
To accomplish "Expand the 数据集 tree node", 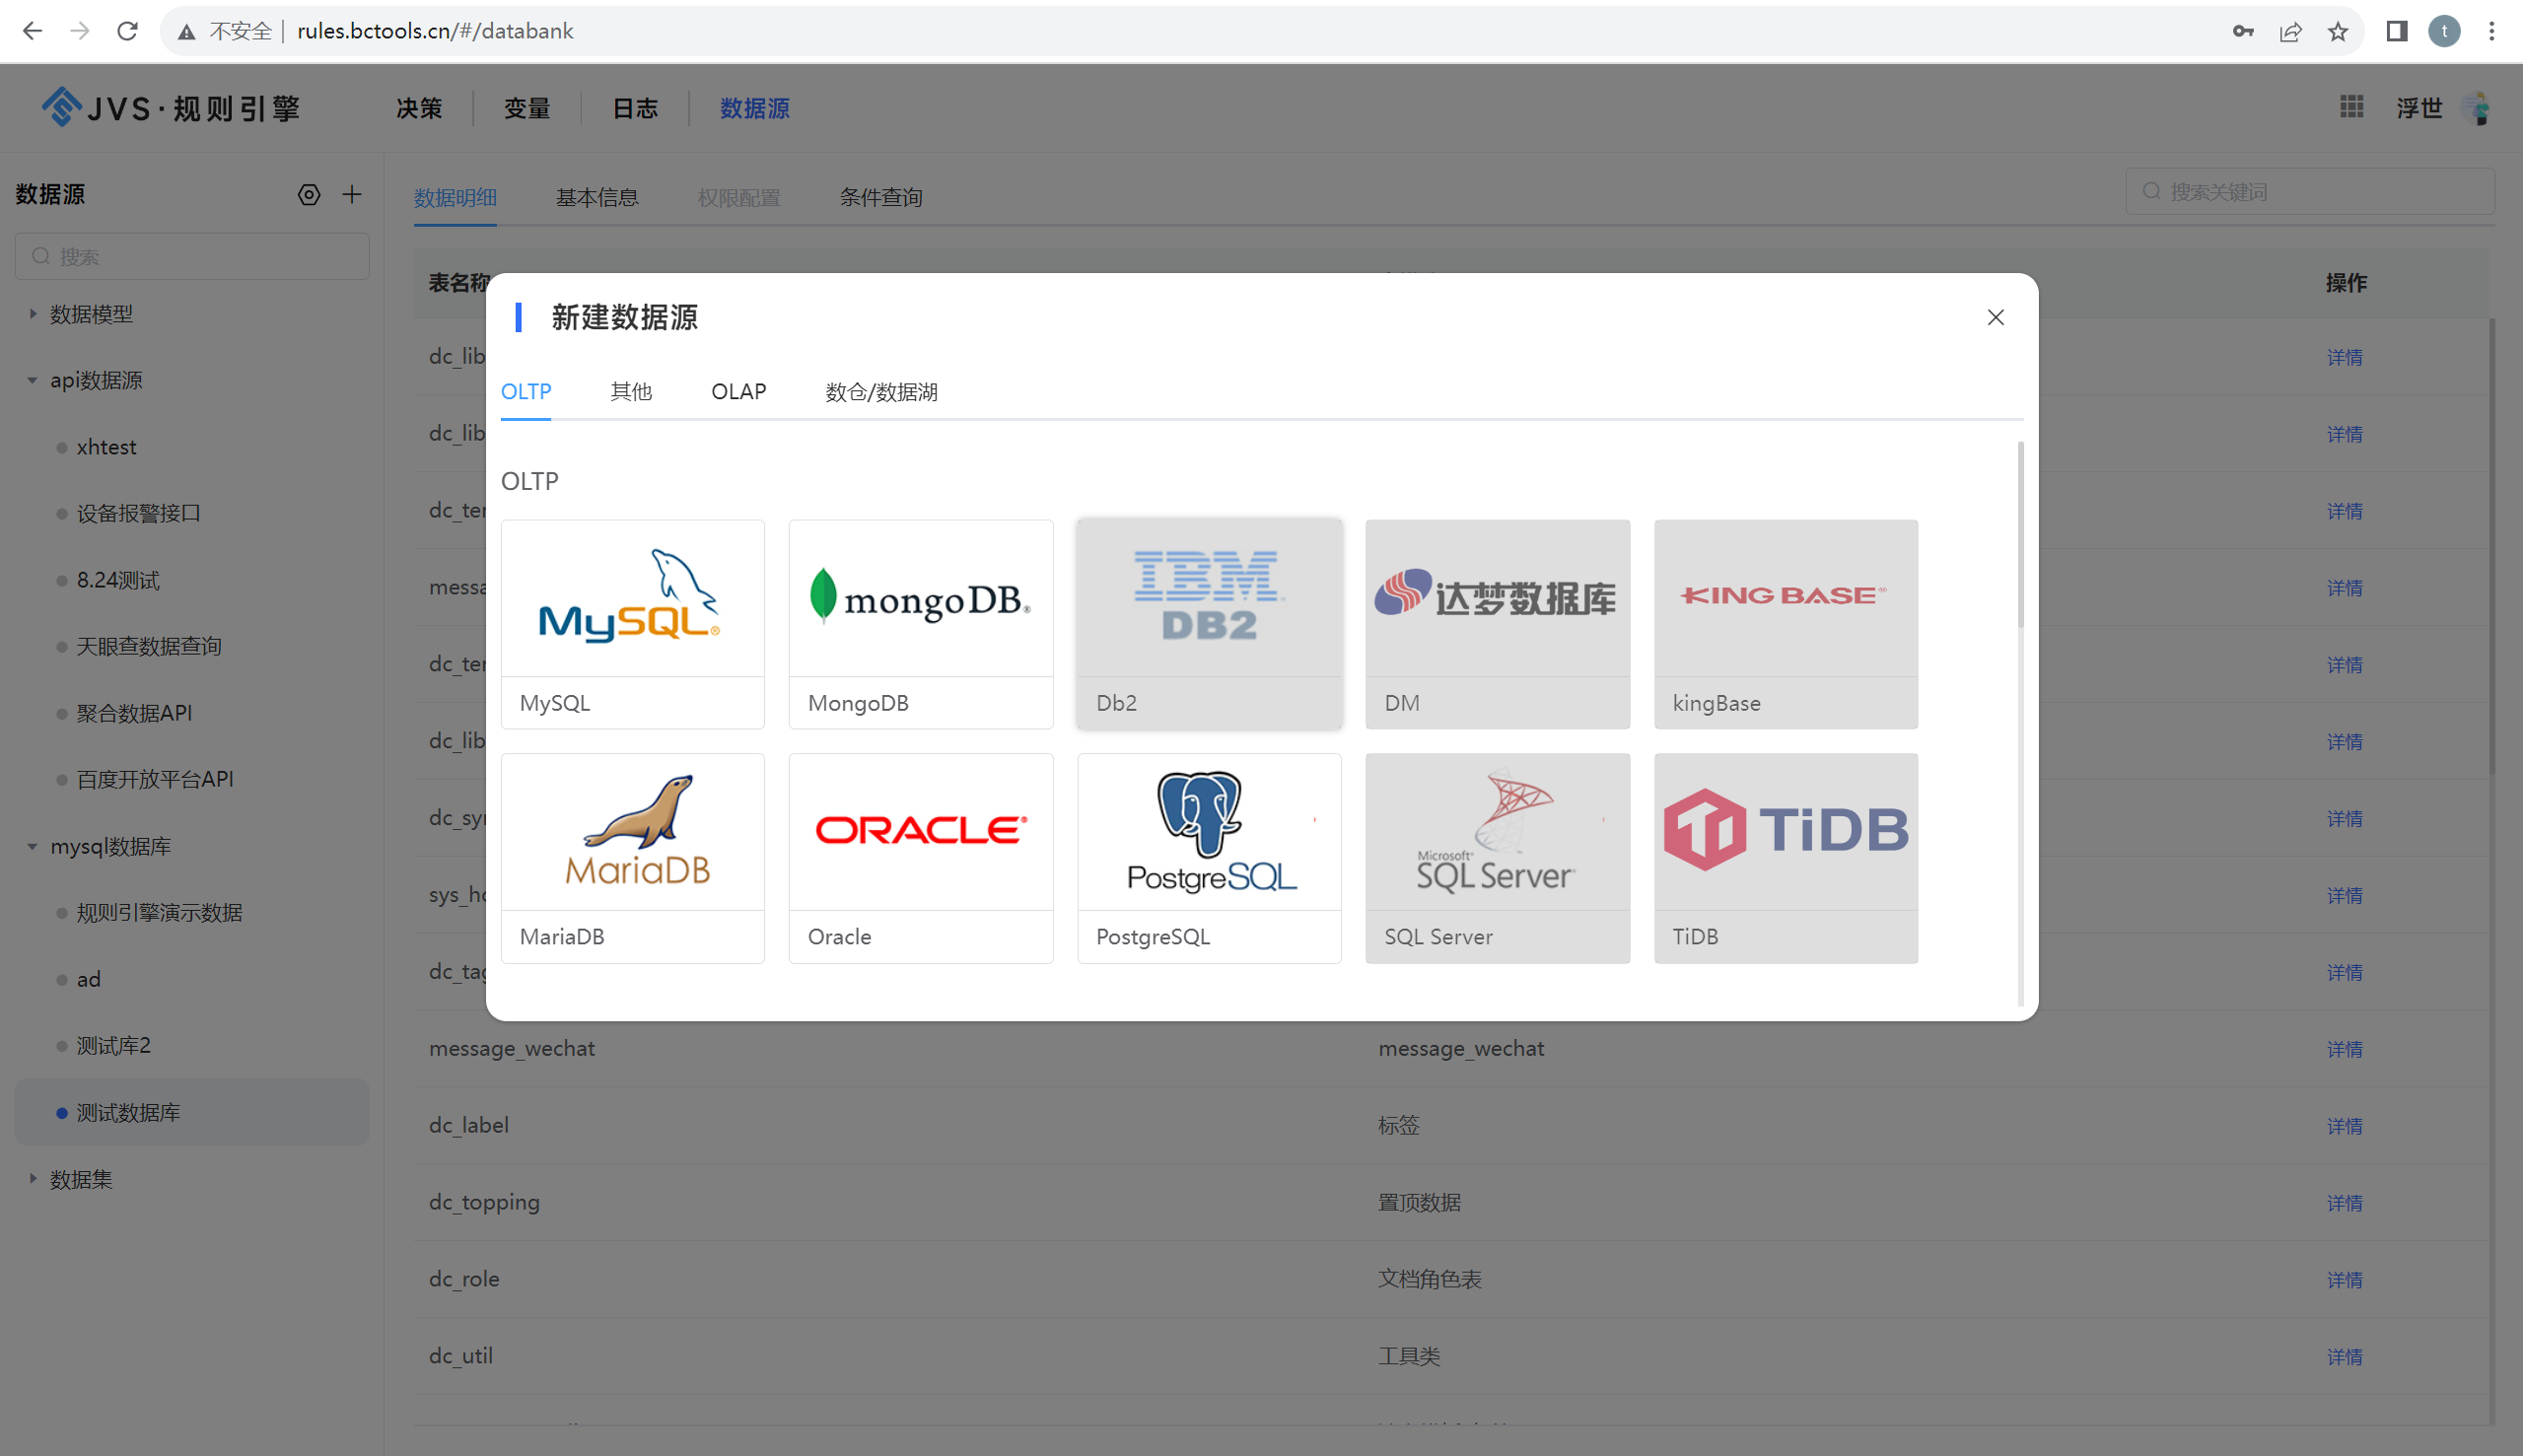I will point(31,1179).
